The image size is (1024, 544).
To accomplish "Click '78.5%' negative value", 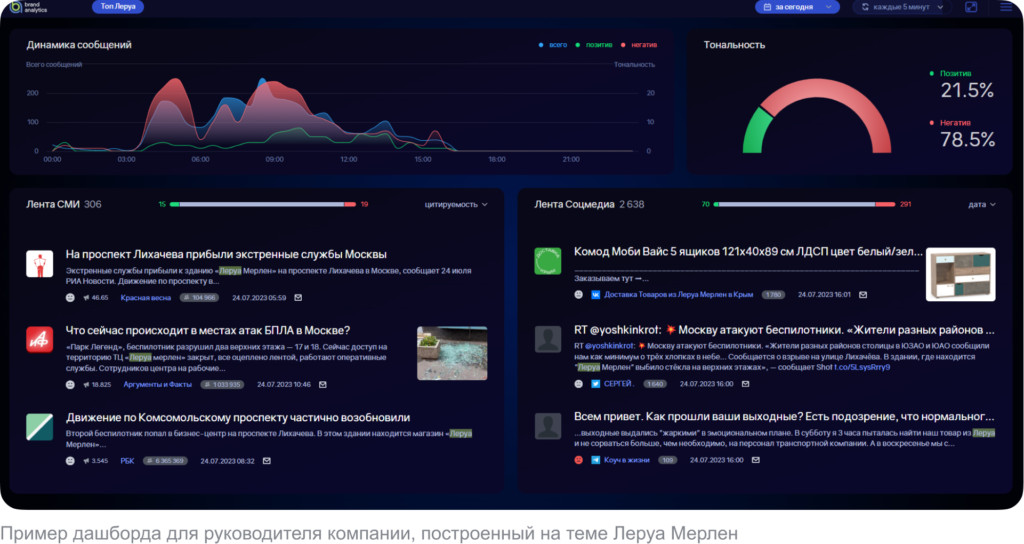I will [967, 140].
